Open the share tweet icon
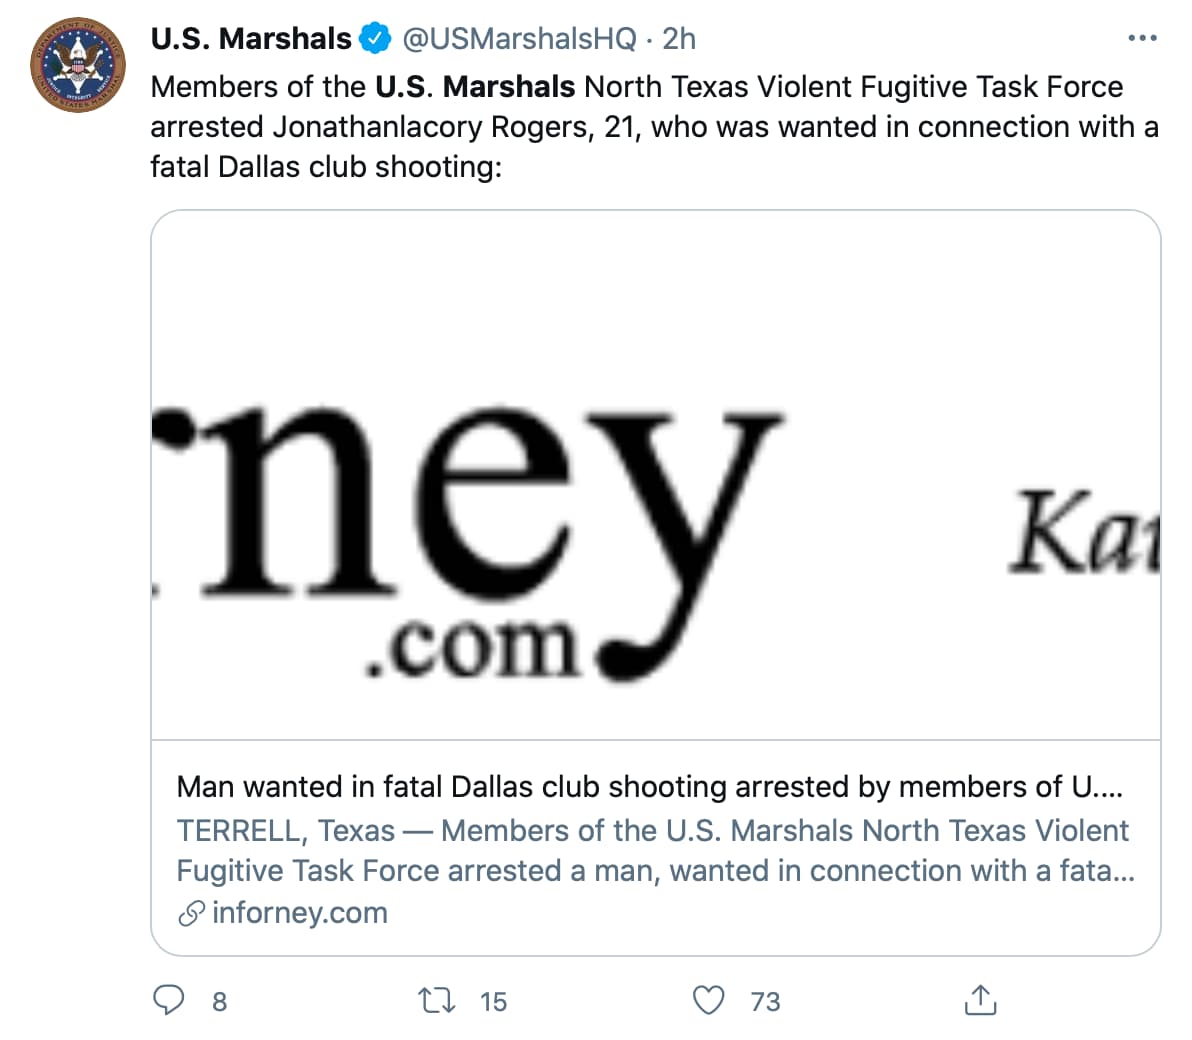Viewport: 1192px width, 1040px height. pos(980,1000)
